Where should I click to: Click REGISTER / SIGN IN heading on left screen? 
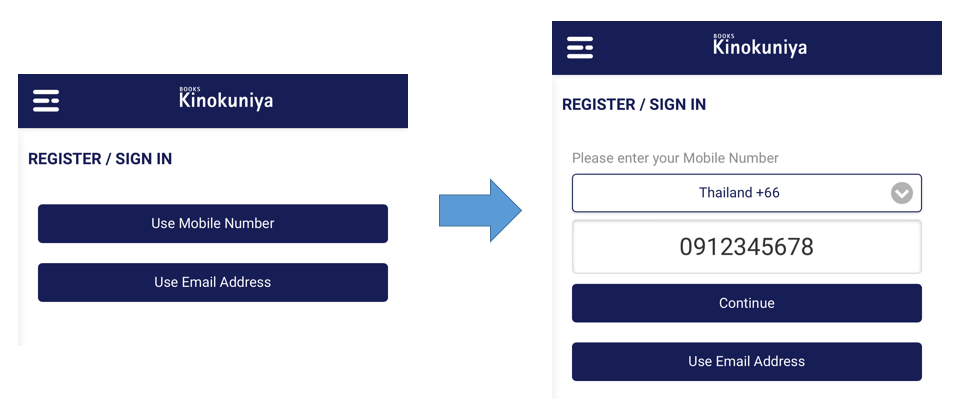click(x=100, y=159)
